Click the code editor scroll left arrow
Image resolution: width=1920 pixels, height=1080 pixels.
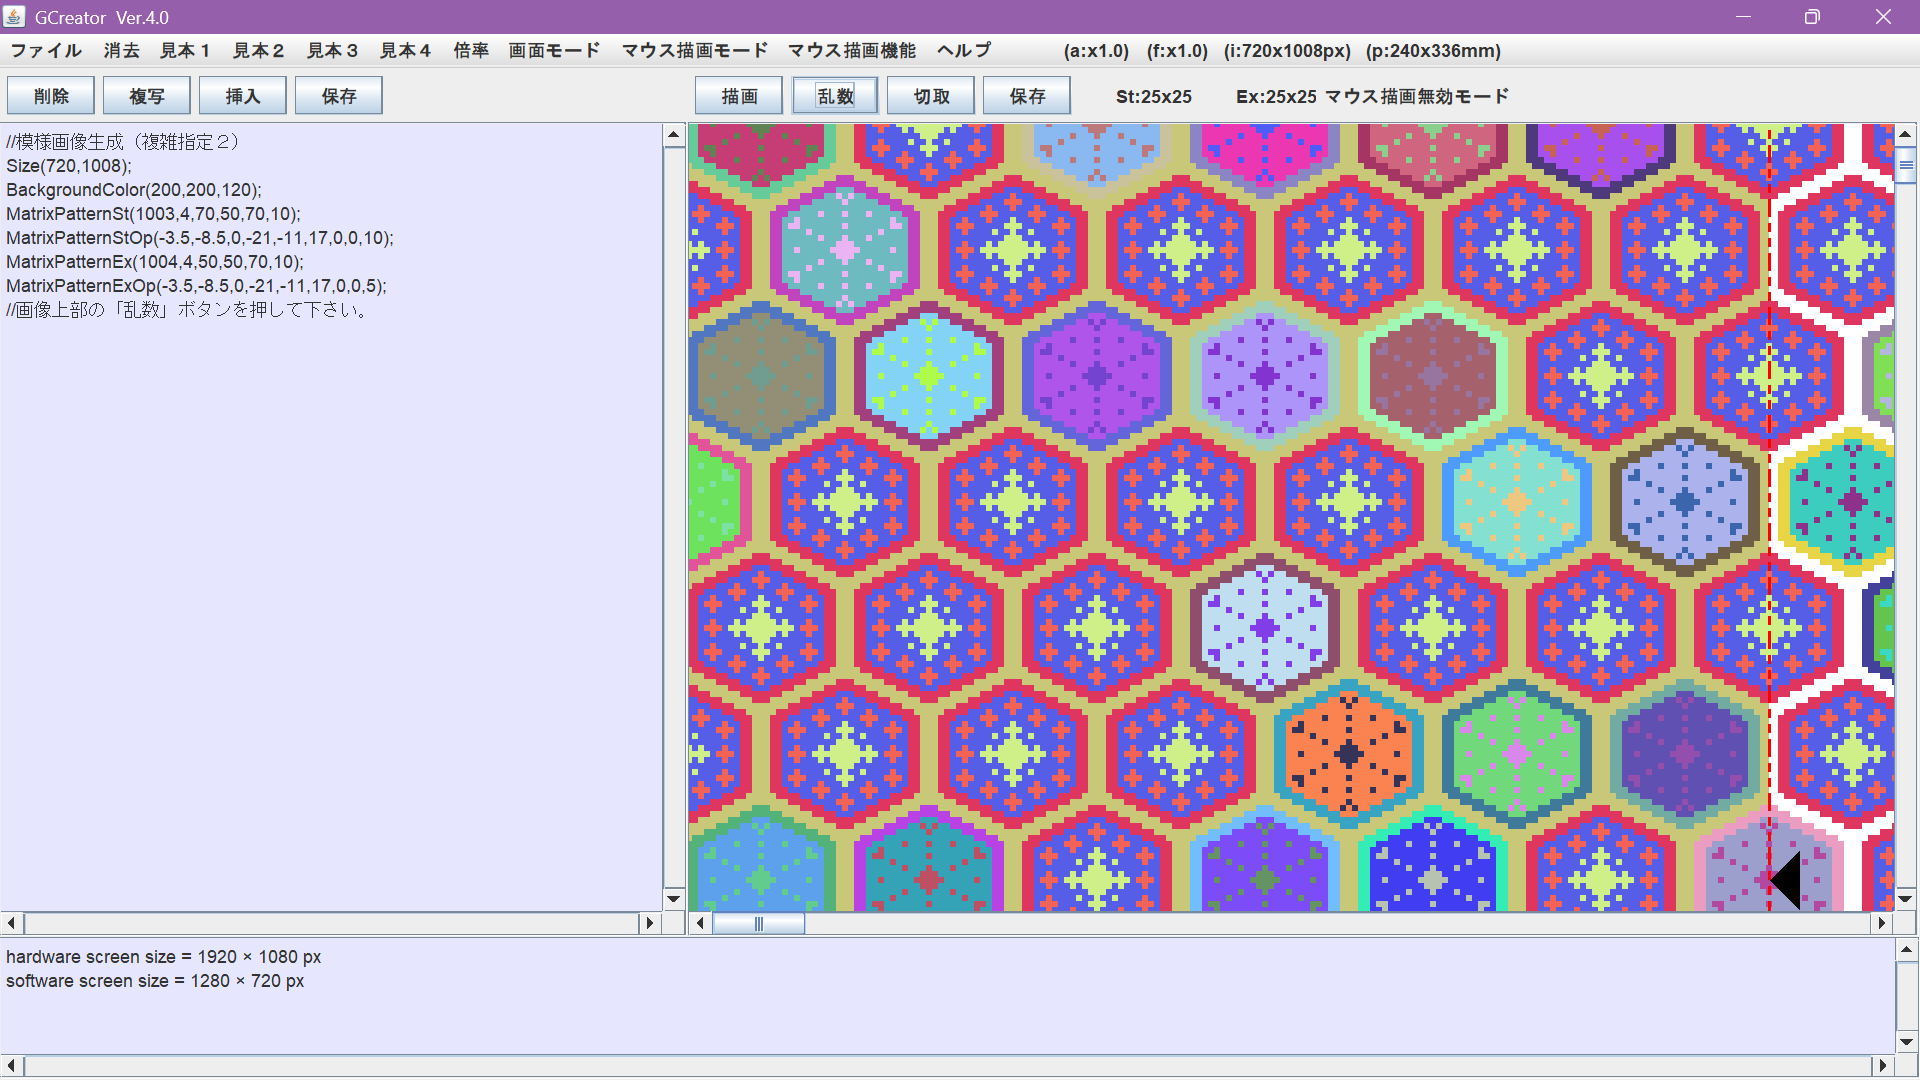pyautogui.click(x=12, y=923)
